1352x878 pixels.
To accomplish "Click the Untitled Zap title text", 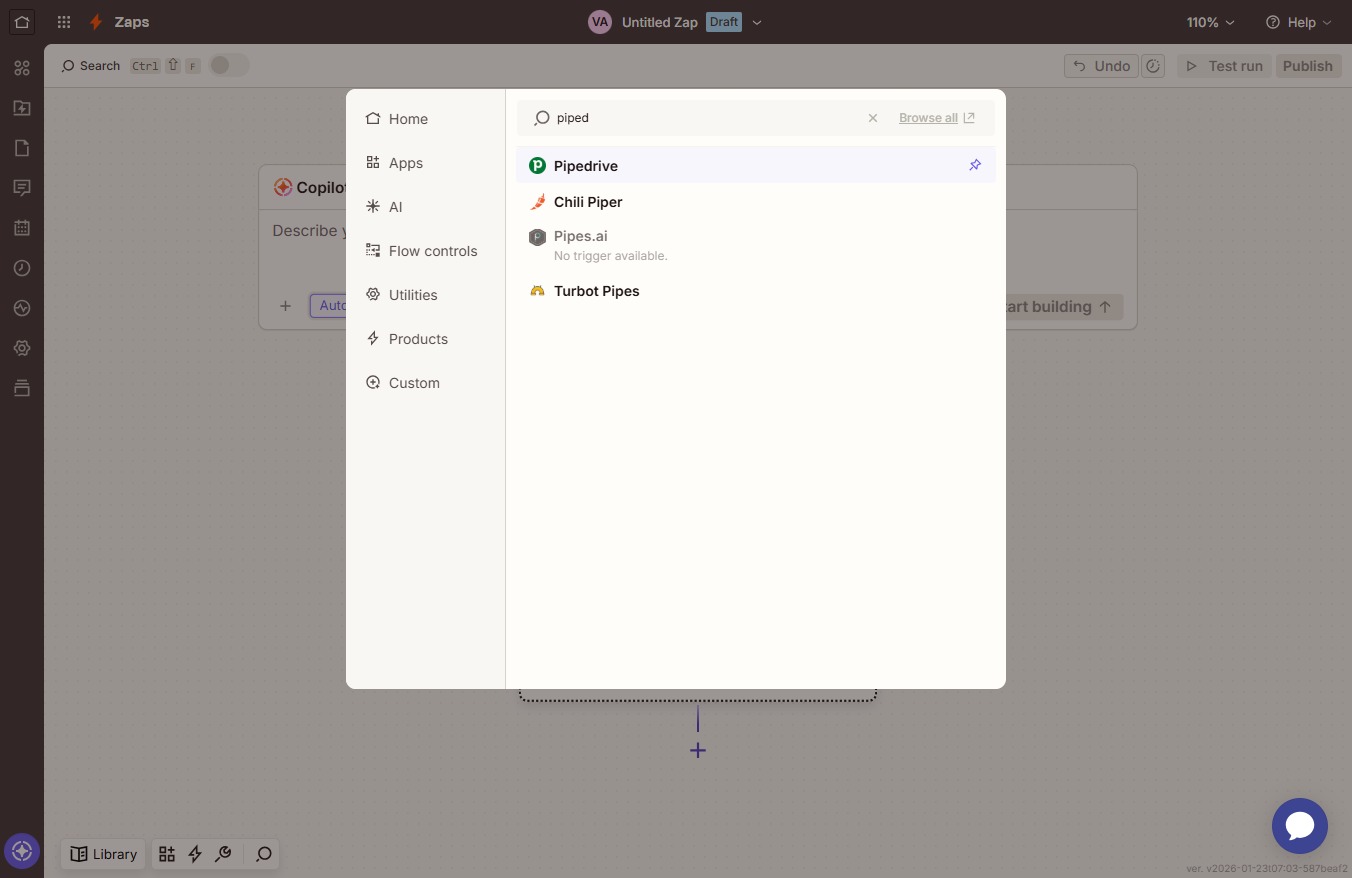I will tap(660, 22).
